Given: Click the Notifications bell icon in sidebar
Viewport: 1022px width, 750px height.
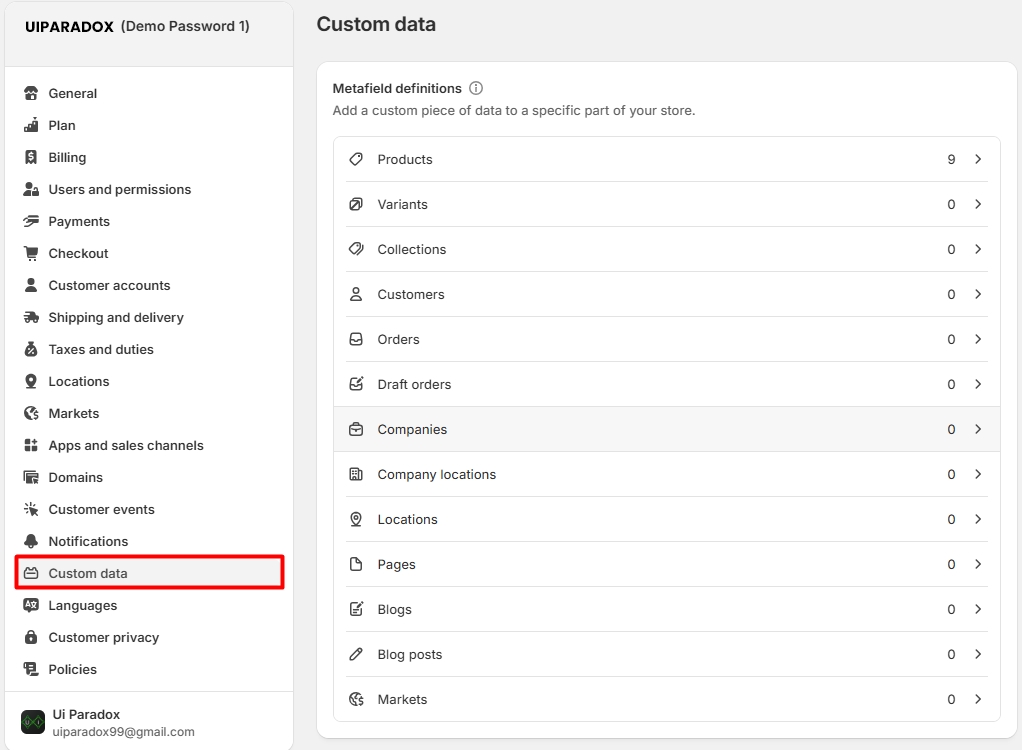Looking at the screenshot, I should click(31, 541).
